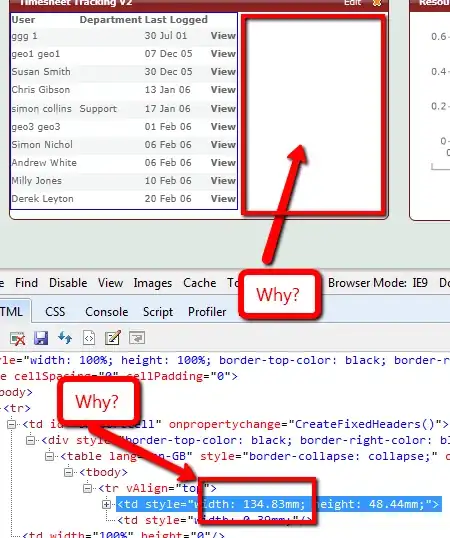This screenshot has width=450, height=538.
Task: Click the element source style icon
Action: click(89, 338)
